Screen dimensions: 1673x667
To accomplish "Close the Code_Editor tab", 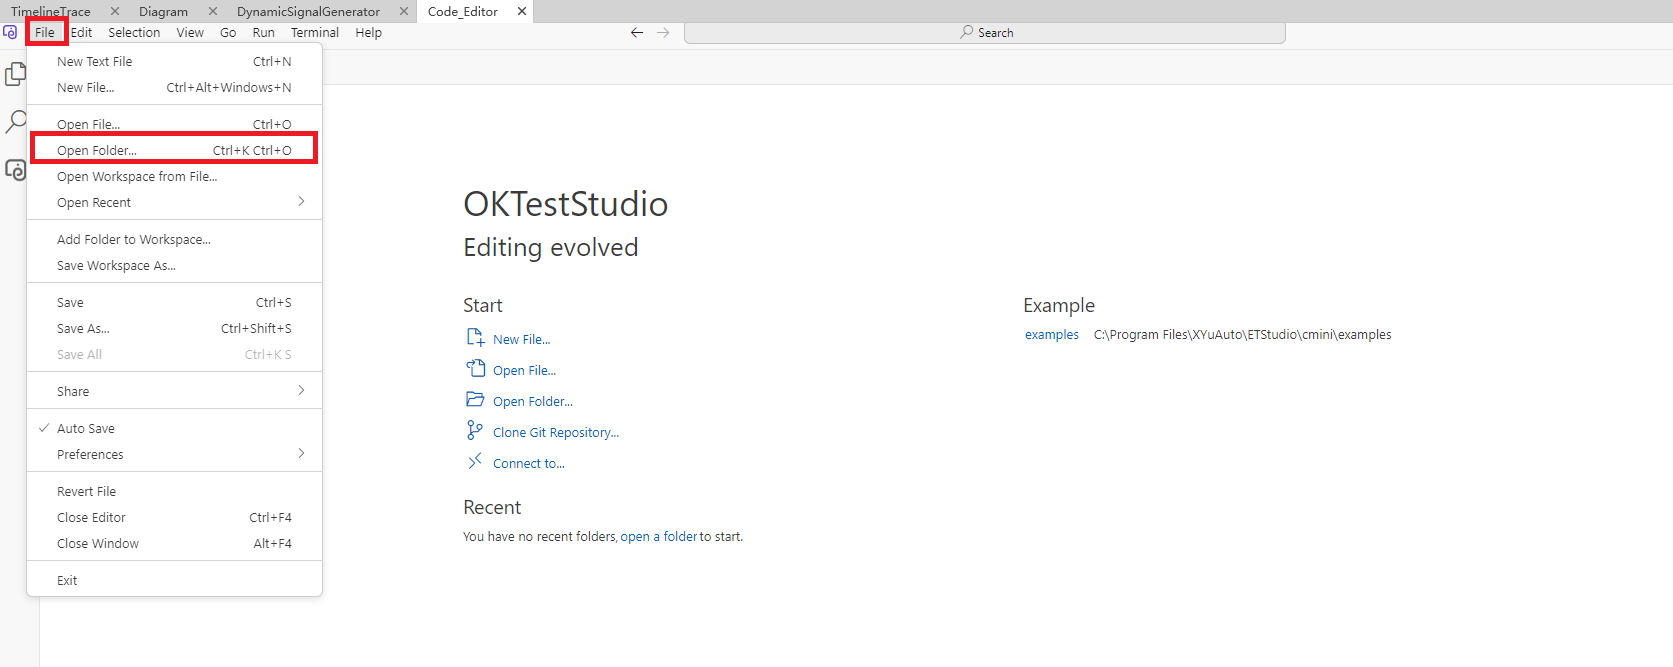I will [522, 11].
